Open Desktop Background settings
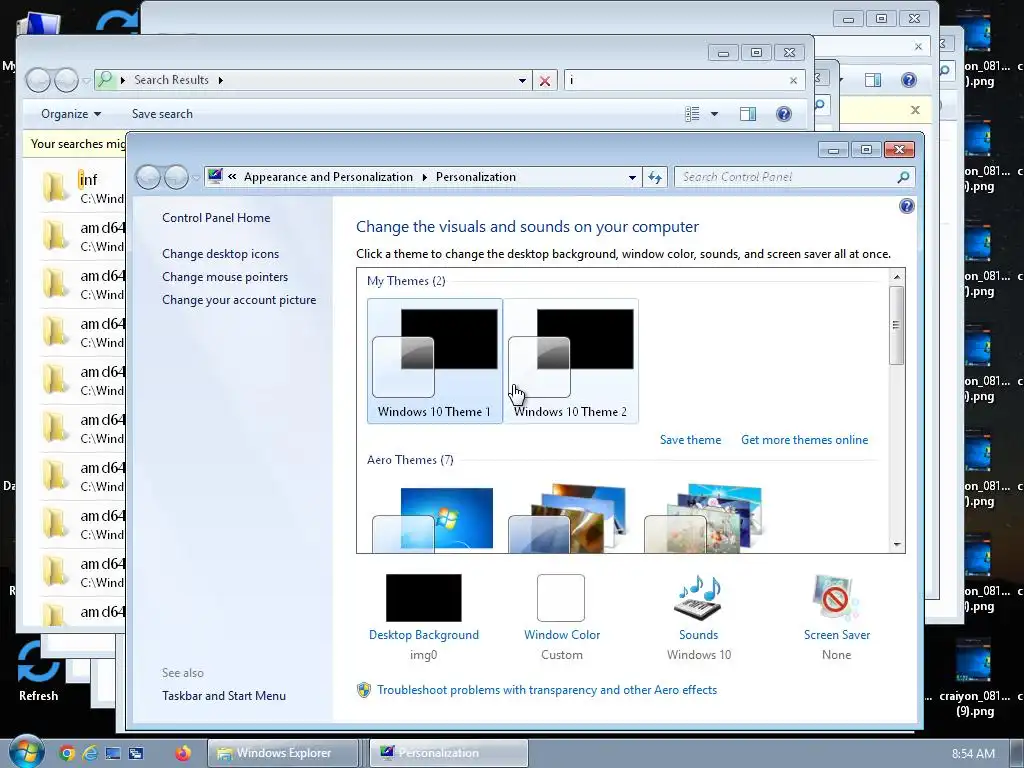Image resolution: width=1024 pixels, height=768 pixels. pos(423,598)
